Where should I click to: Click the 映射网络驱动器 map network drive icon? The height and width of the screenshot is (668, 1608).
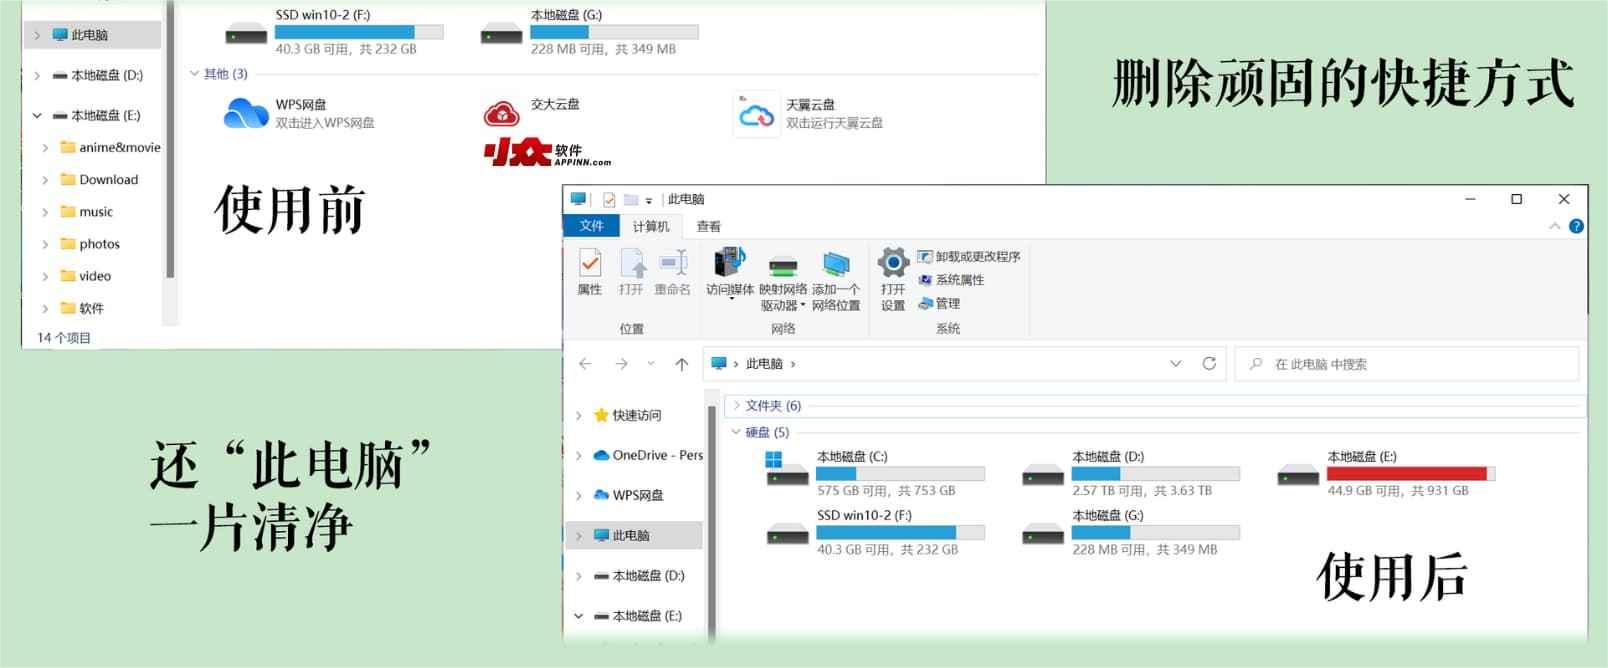pos(783,280)
